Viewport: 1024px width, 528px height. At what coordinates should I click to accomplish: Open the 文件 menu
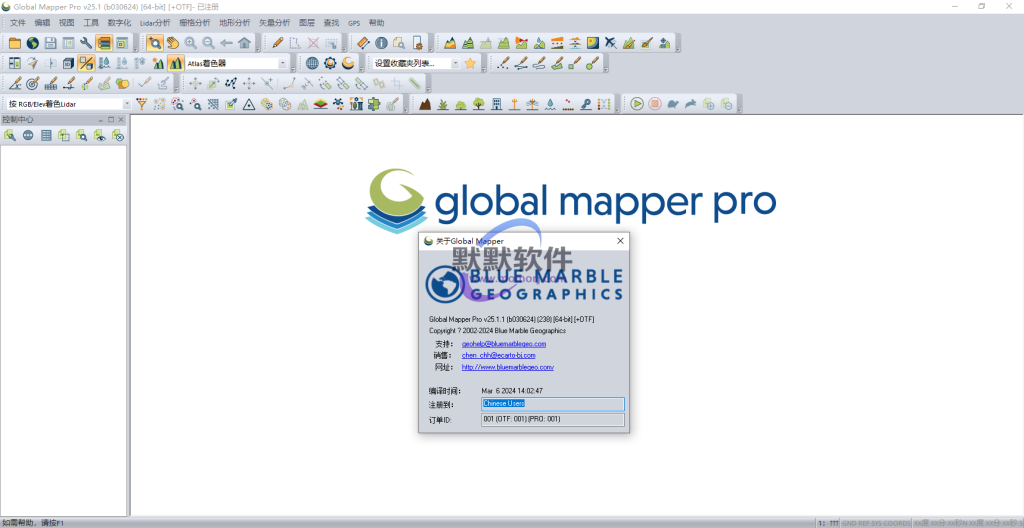(x=18, y=22)
